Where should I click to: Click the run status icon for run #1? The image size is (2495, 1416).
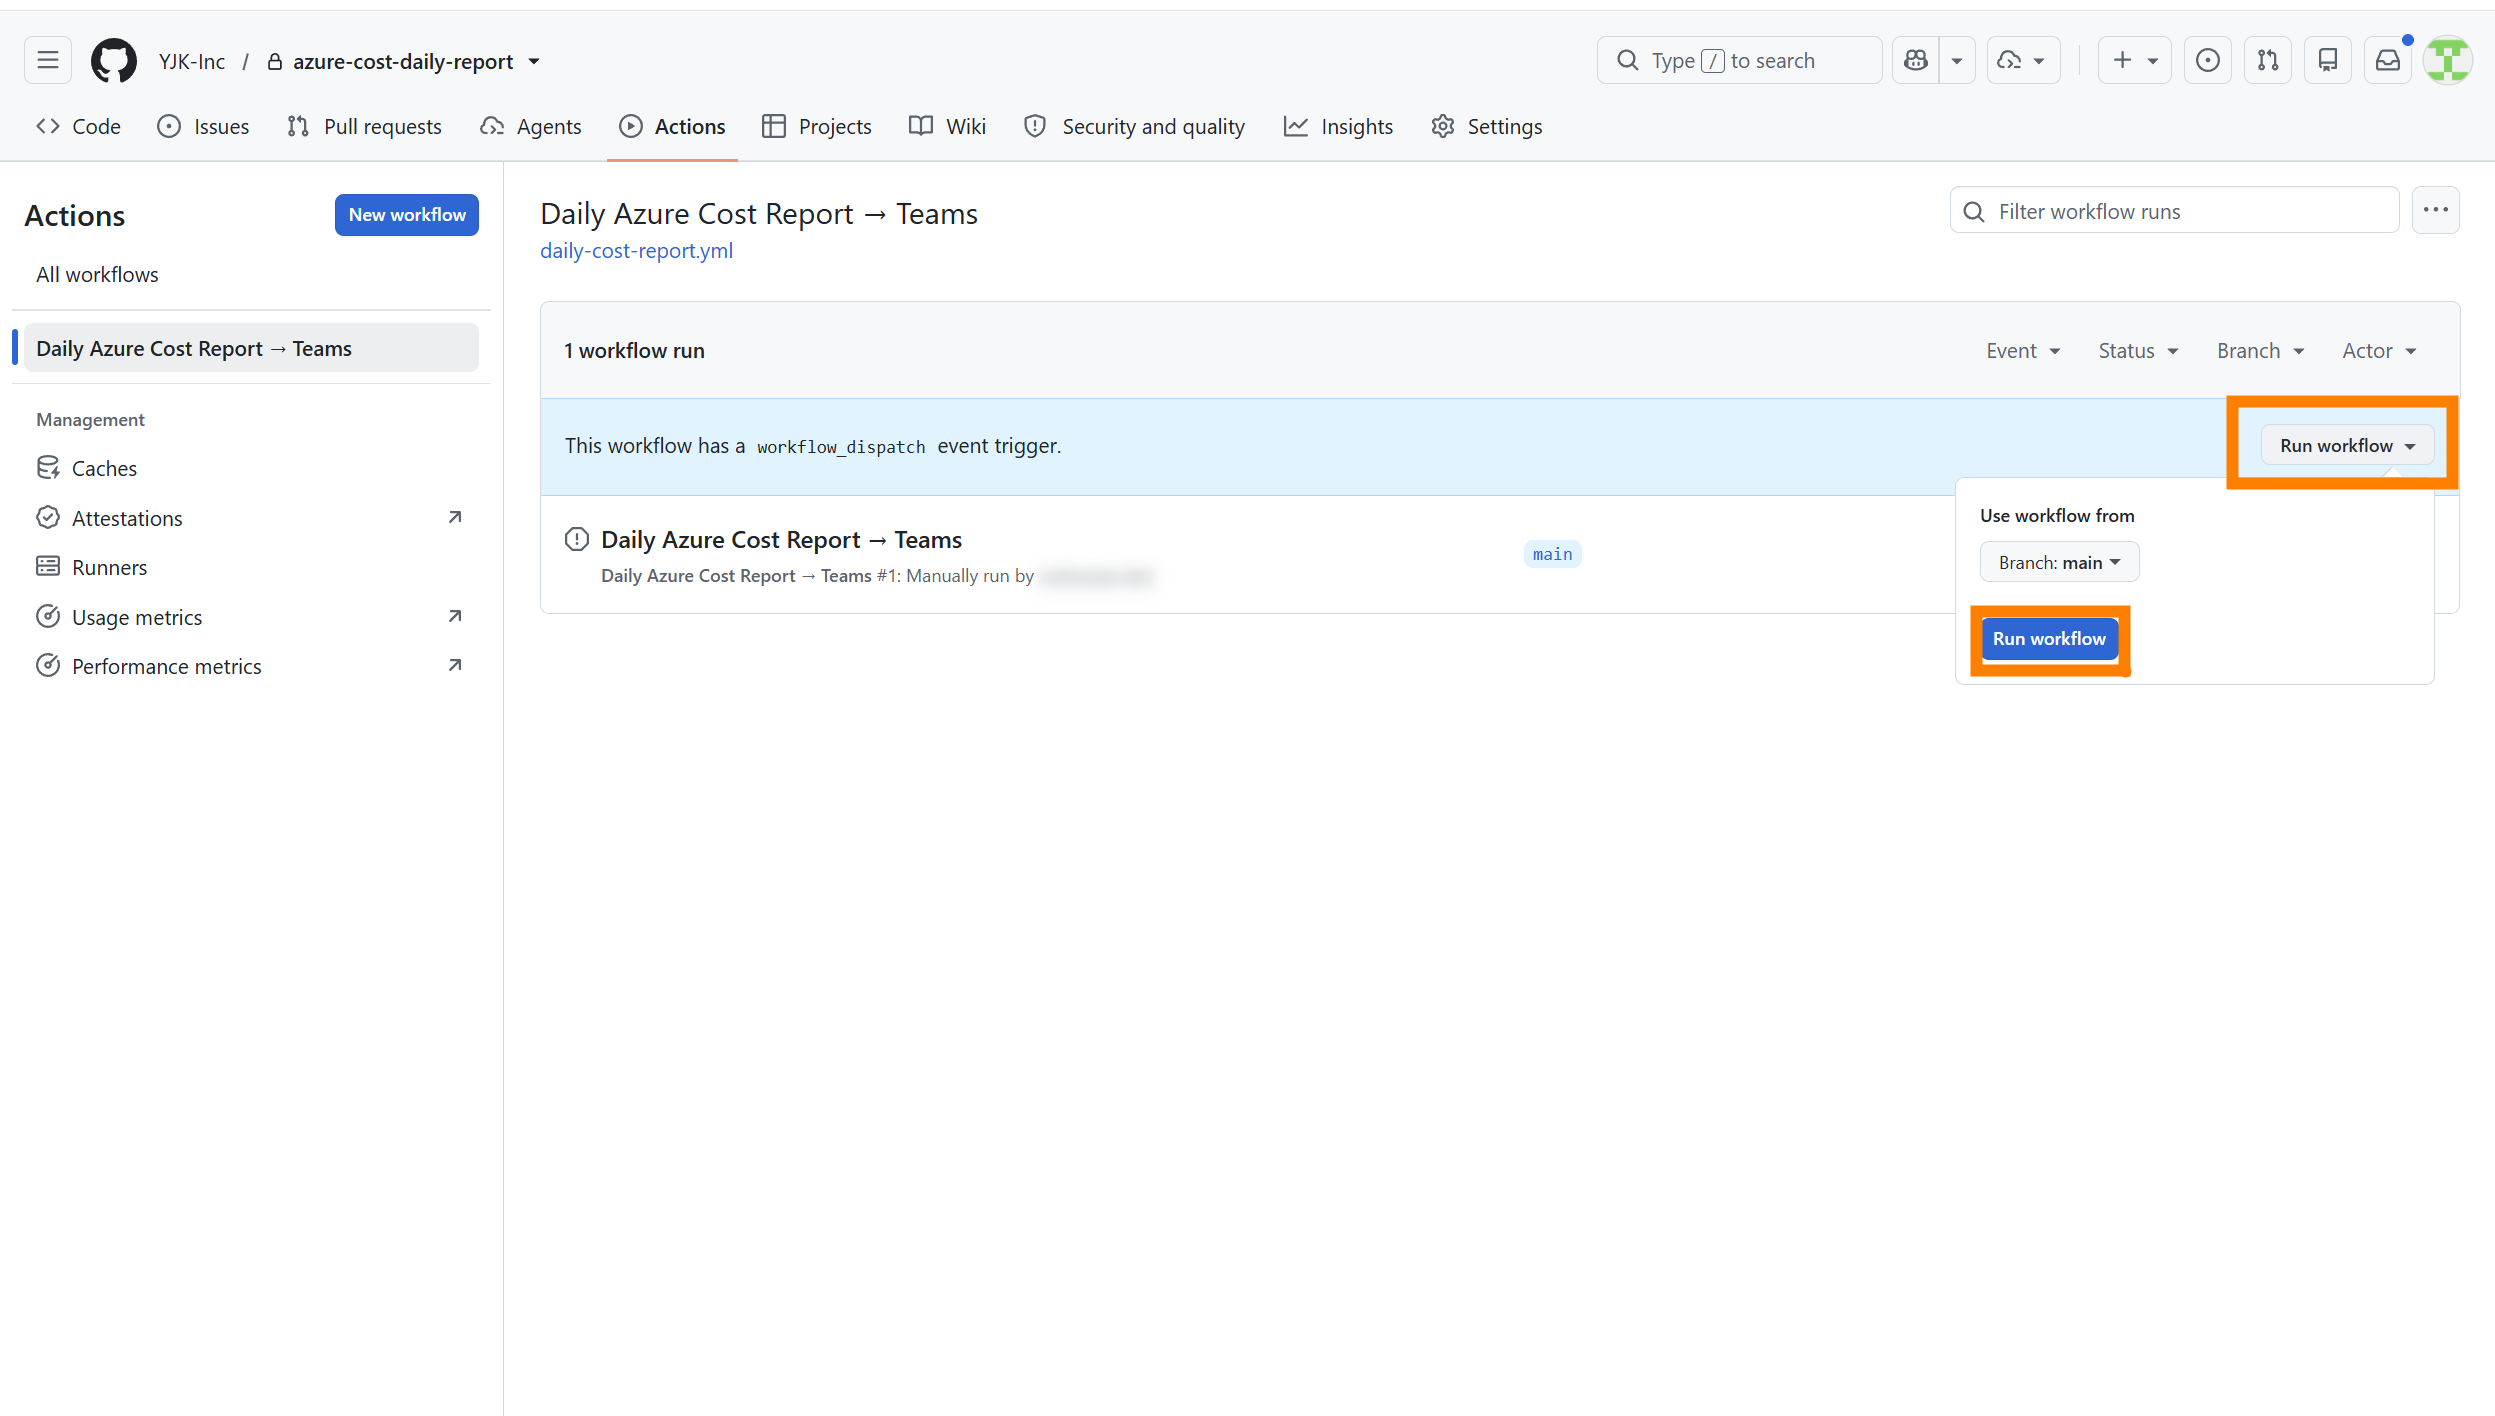click(577, 540)
